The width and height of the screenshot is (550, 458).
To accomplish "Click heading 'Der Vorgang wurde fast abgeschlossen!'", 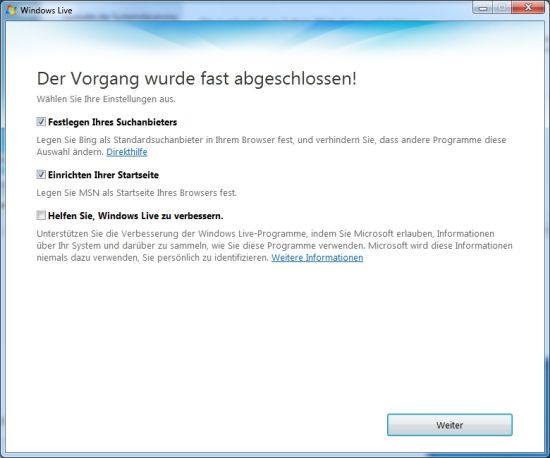I will click(x=196, y=79).
